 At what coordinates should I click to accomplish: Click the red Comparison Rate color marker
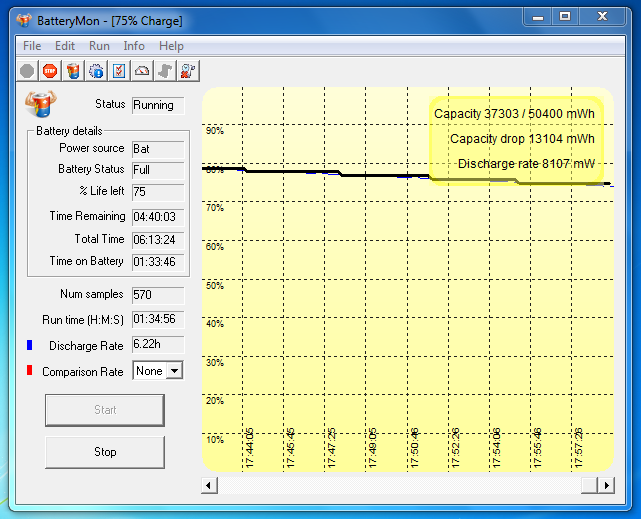(x=29, y=370)
